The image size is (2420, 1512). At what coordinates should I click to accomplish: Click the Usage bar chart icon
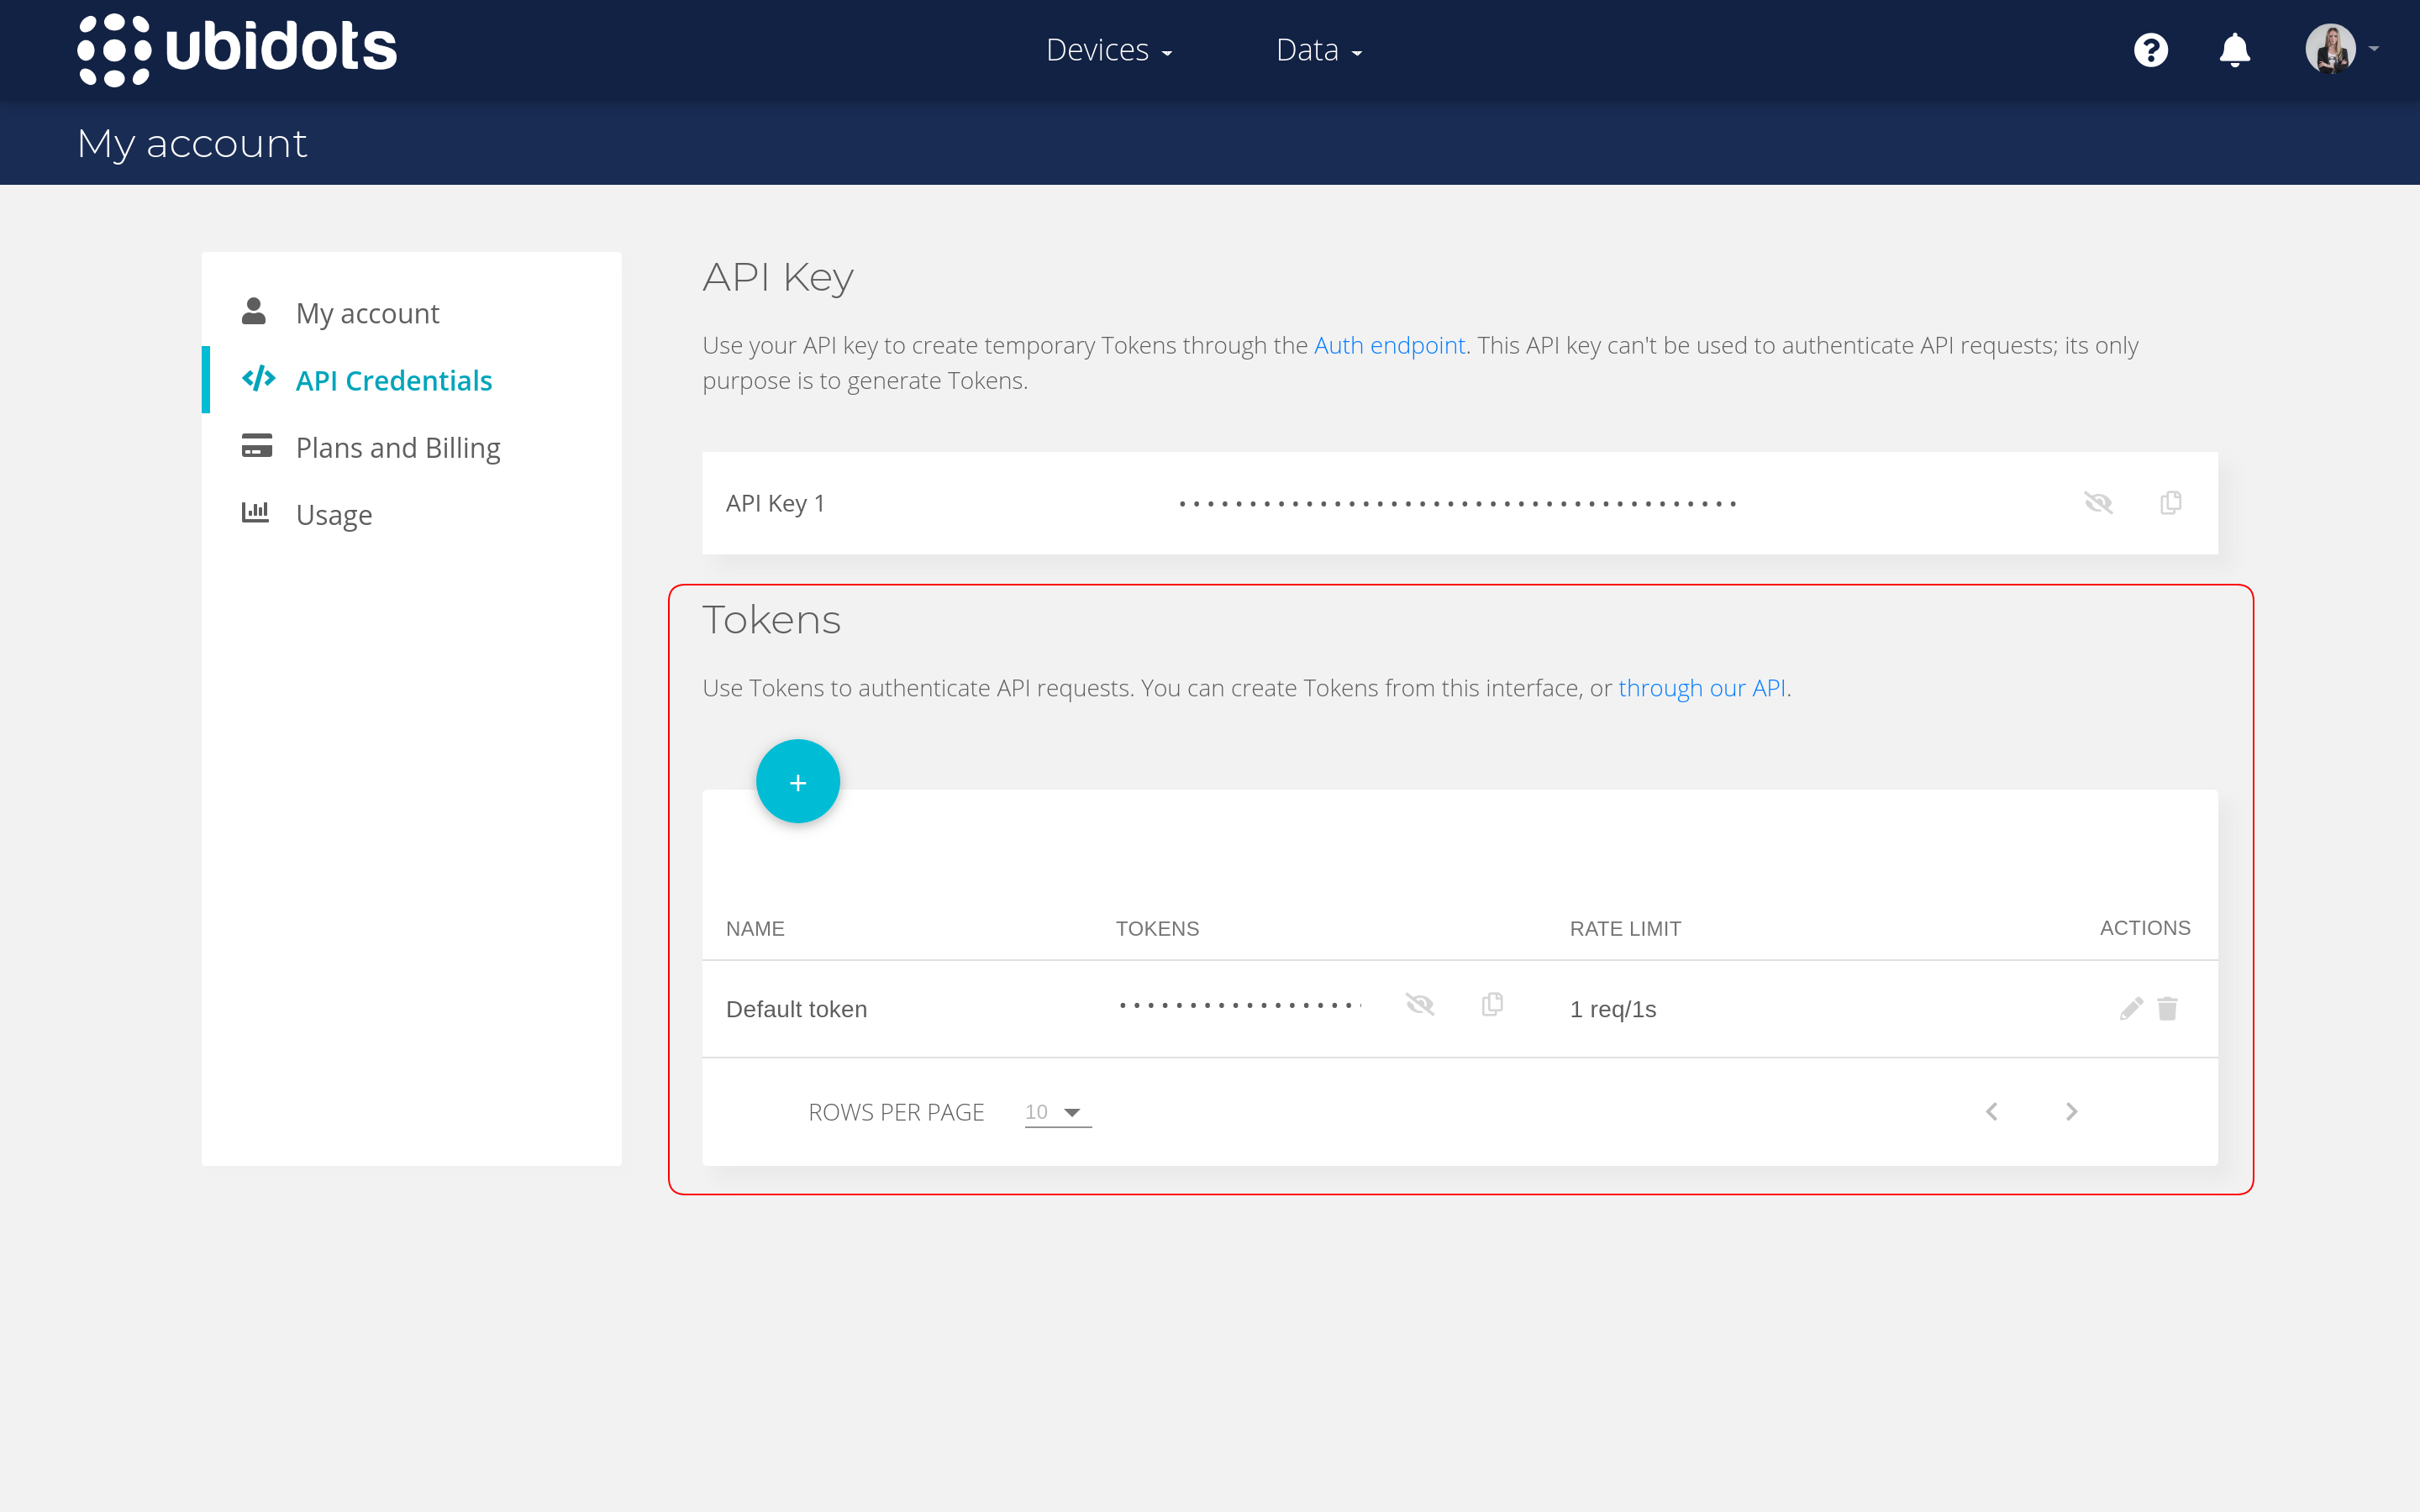256,512
